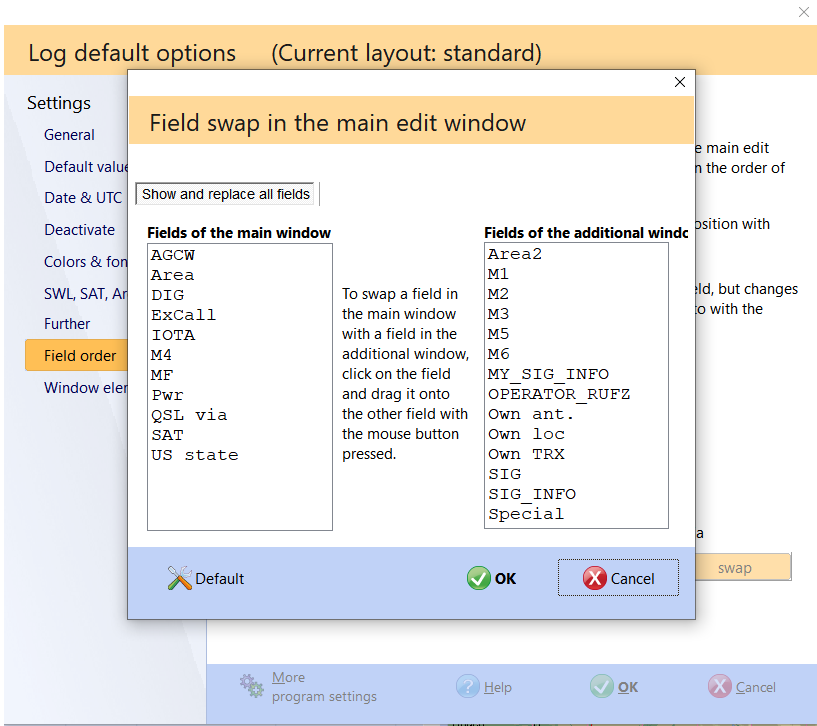Screen dimensions: 817x726
Task: Click the background window green OK checkmark icon
Action: [601, 686]
